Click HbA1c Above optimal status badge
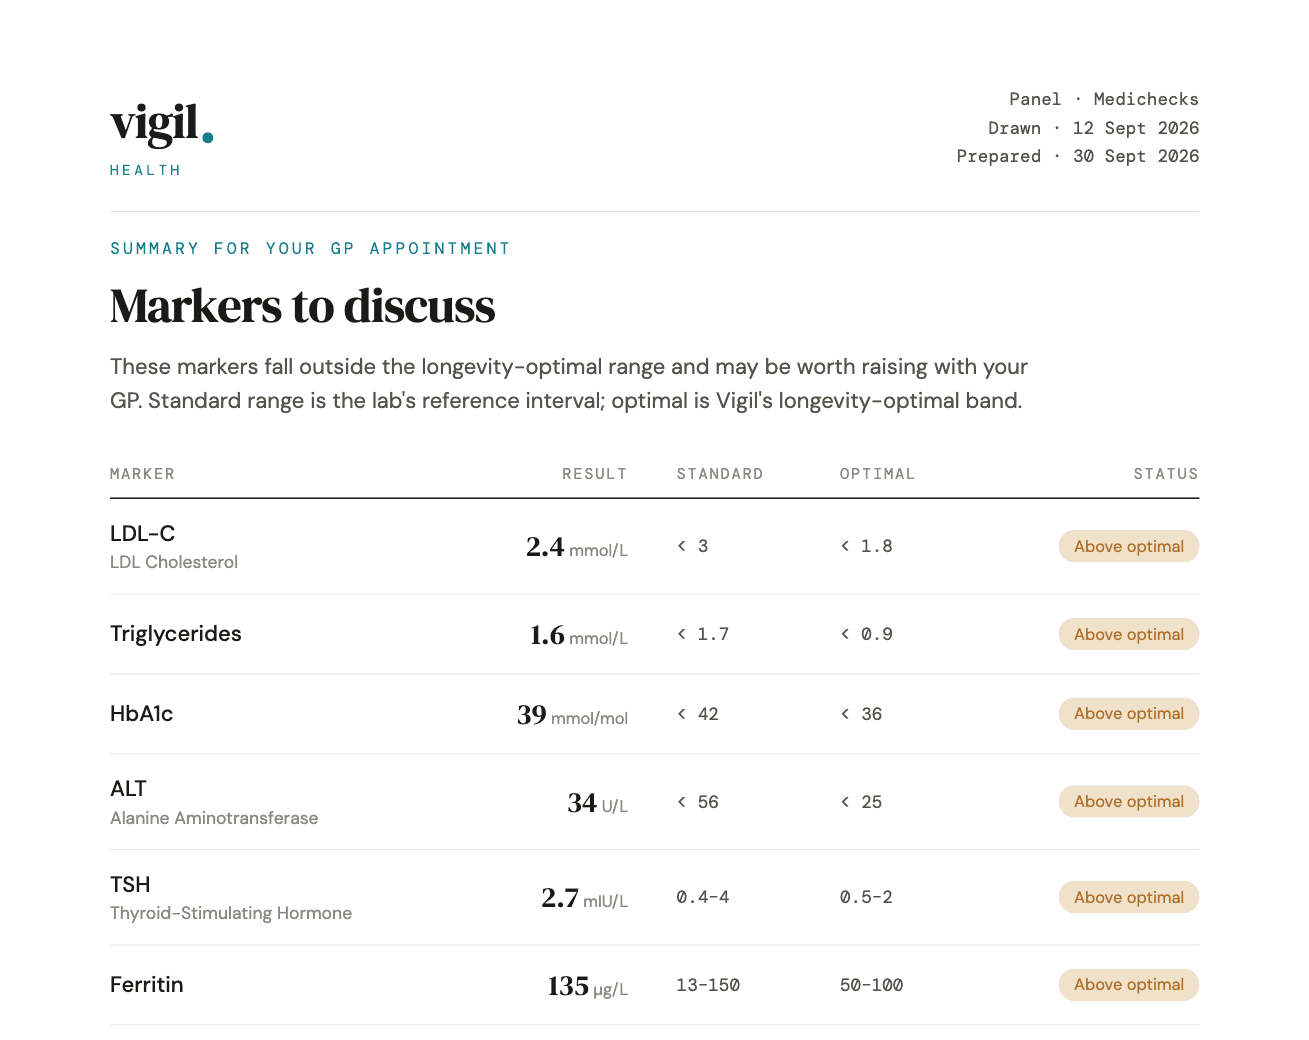The width and height of the screenshot is (1309, 1040). click(x=1129, y=714)
